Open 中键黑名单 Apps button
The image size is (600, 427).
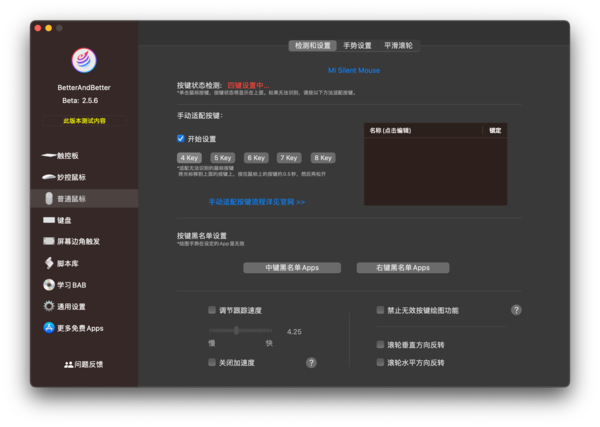(292, 267)
